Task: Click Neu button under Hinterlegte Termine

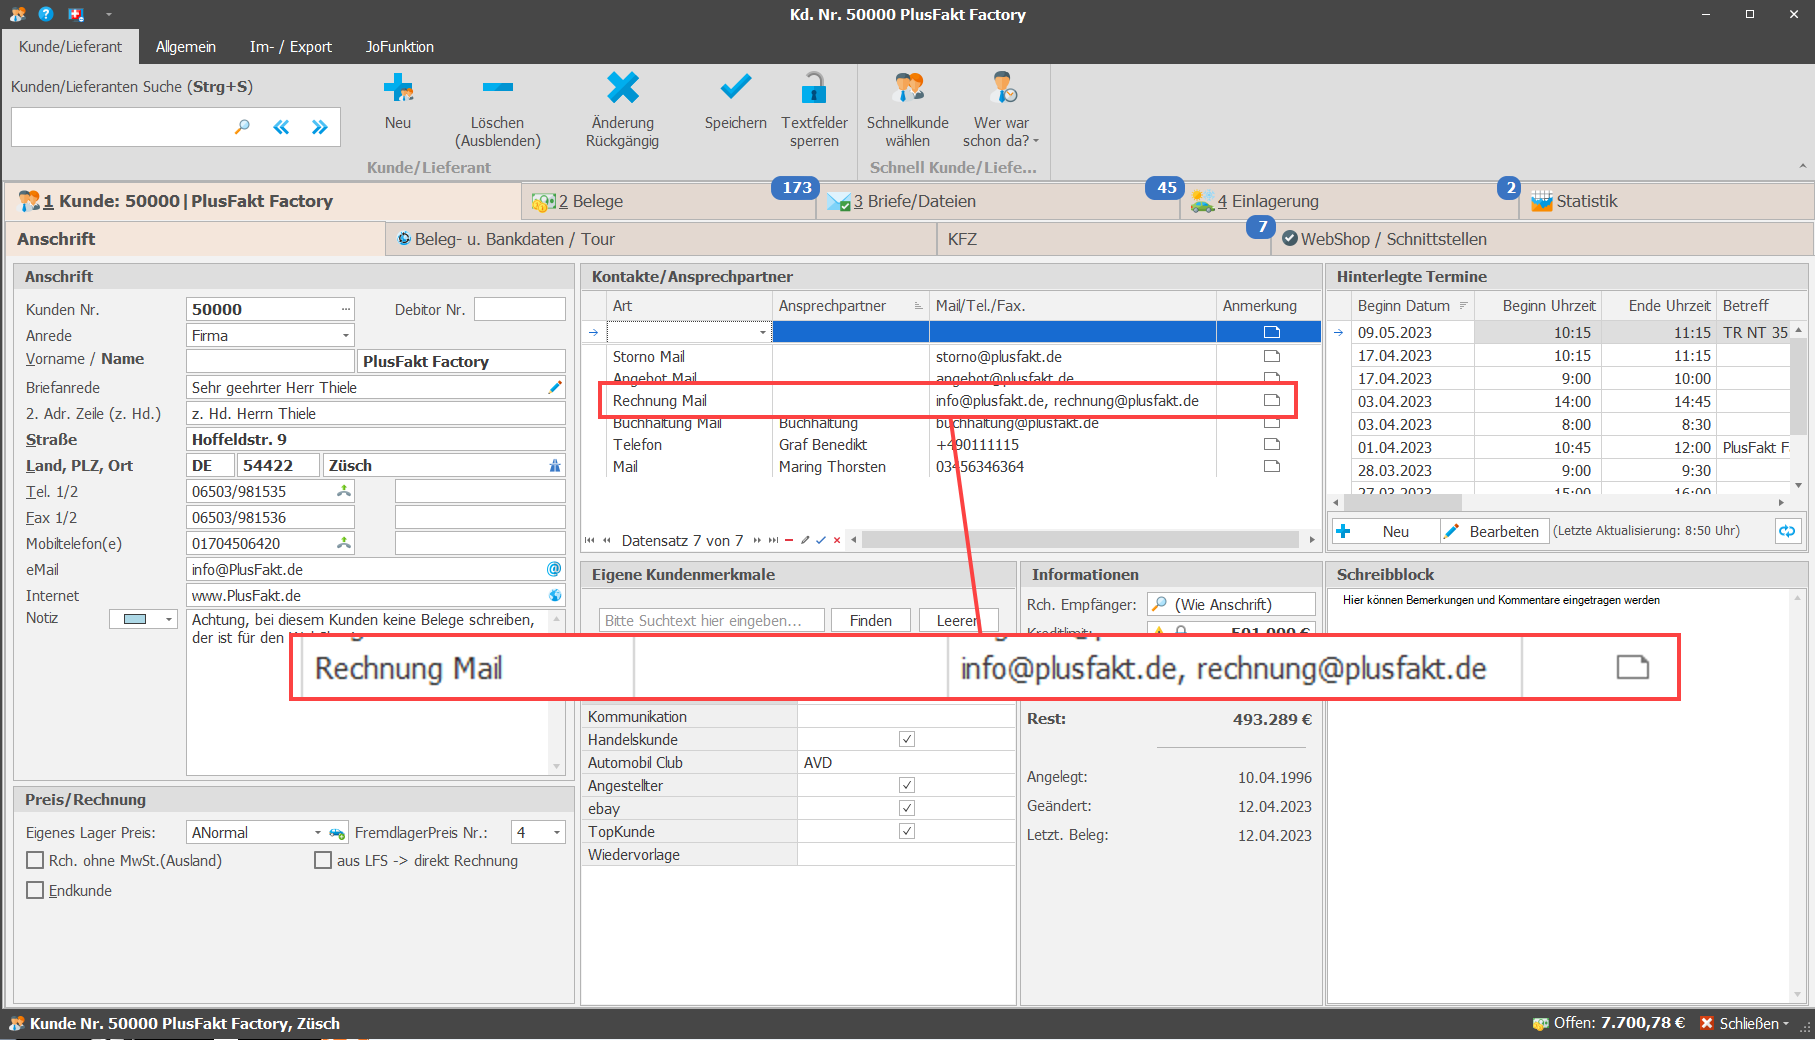Action: pyautogui.click(x=1384, y=531)
